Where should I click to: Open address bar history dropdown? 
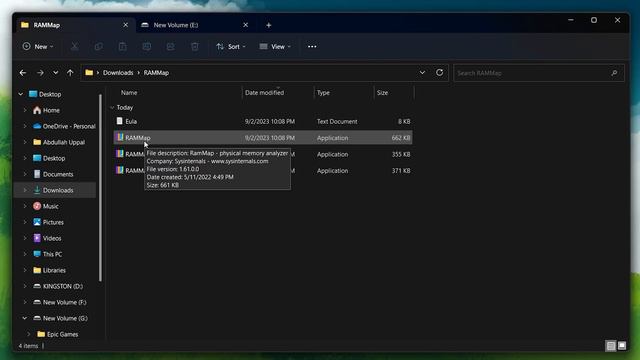pyautogui.click(x=422, y=73)
